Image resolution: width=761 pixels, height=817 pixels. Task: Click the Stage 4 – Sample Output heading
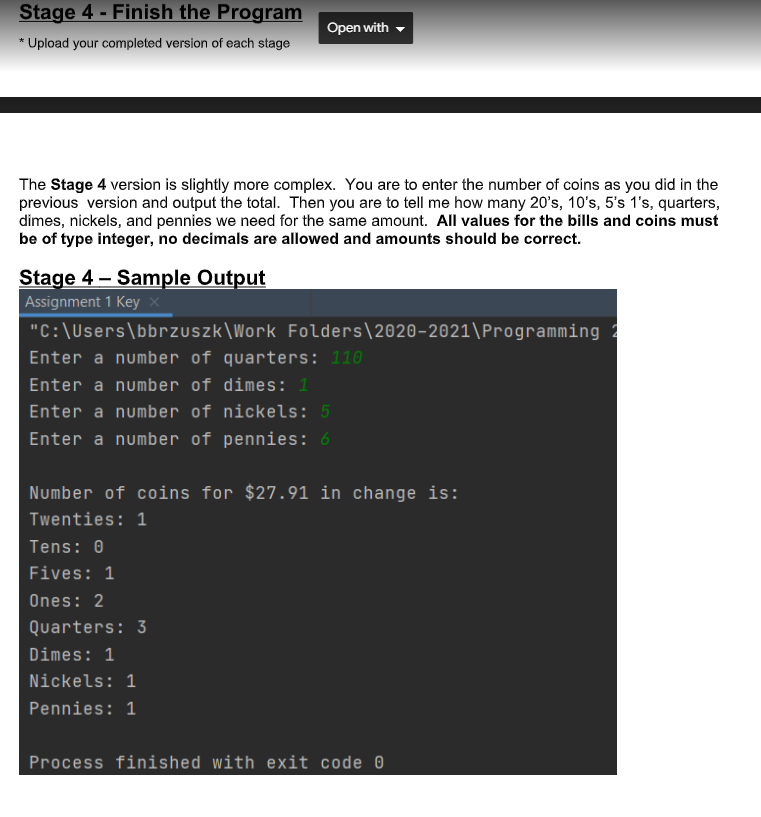142,278
